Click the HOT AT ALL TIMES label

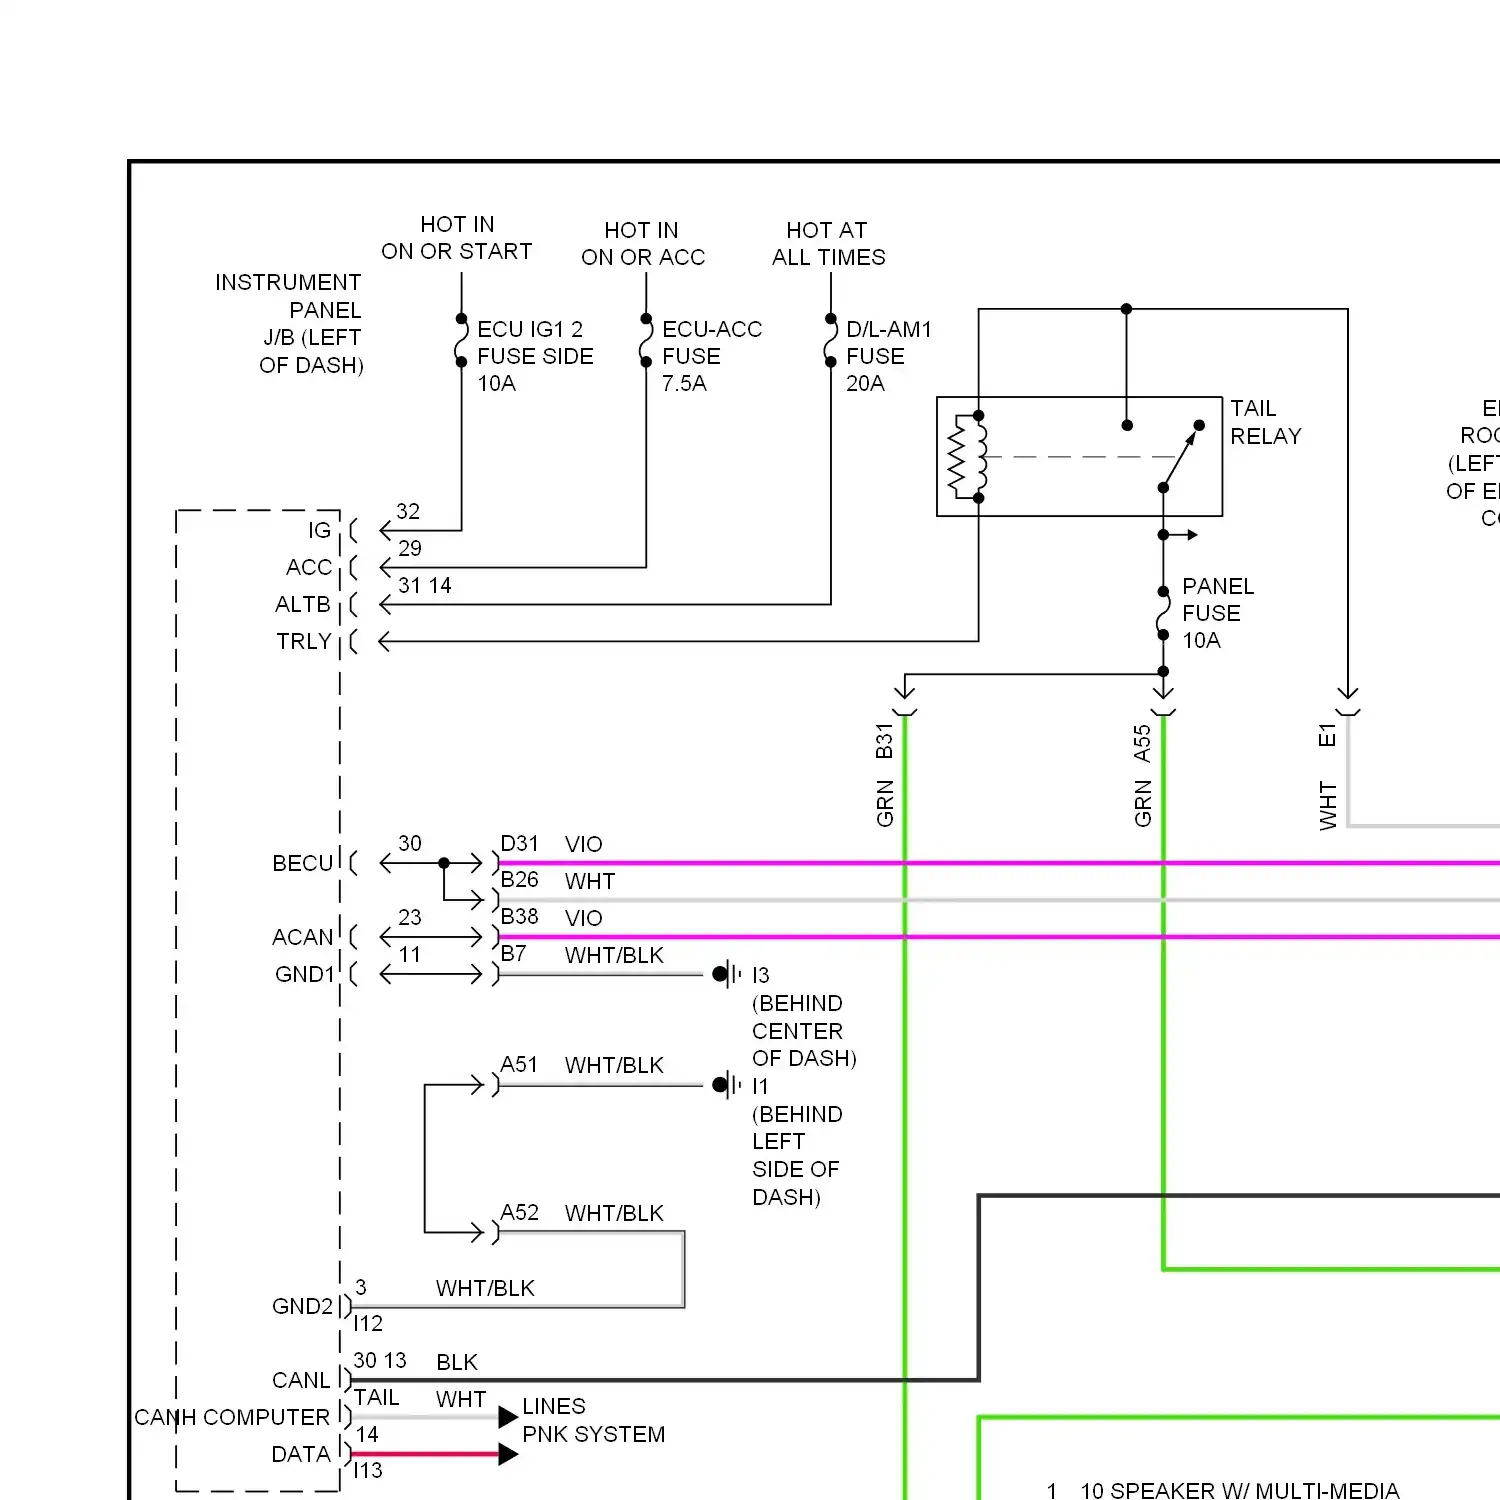(828, 244)
